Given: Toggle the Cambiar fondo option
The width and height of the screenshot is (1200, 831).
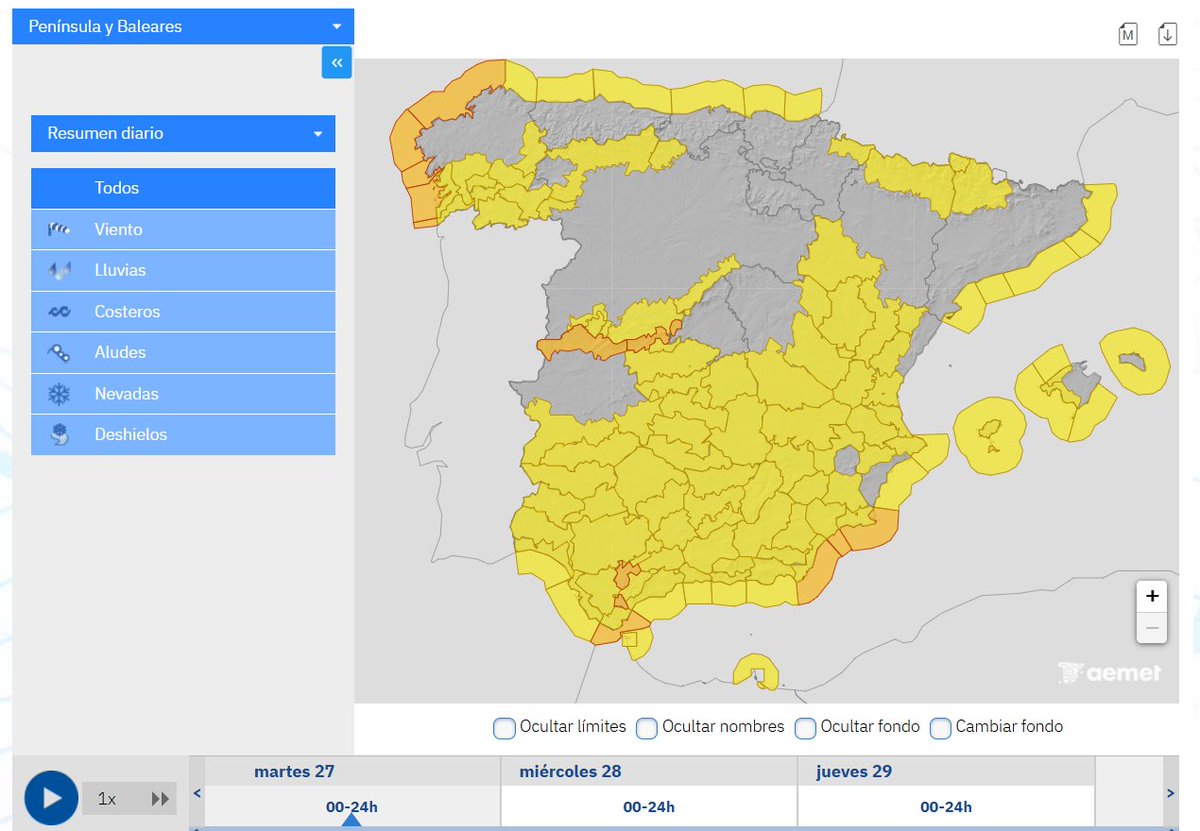Looking at the screenshot, I should tap(940, 729).
